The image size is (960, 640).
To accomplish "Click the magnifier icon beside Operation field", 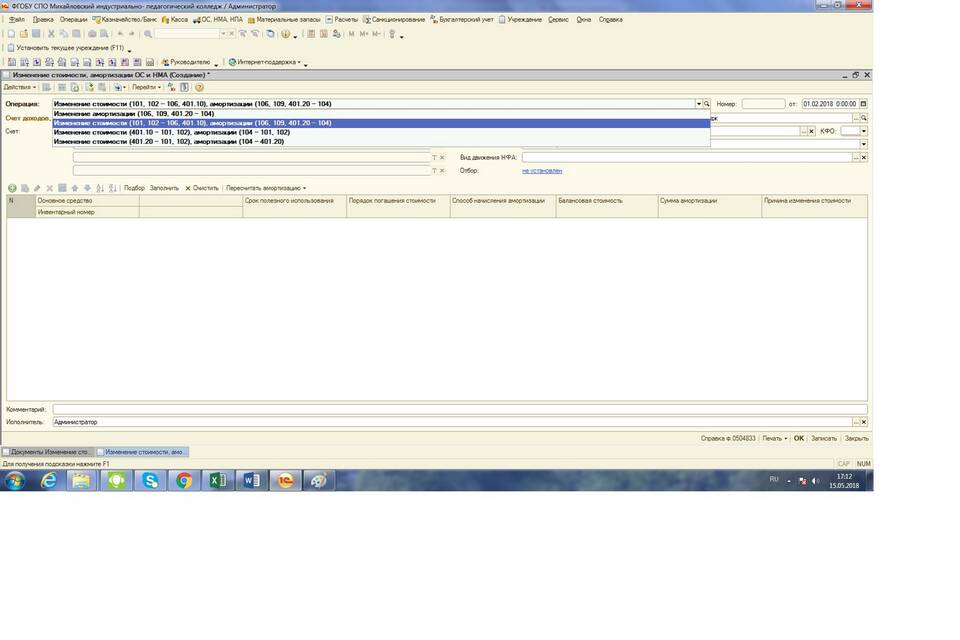I will click(706, 104).
